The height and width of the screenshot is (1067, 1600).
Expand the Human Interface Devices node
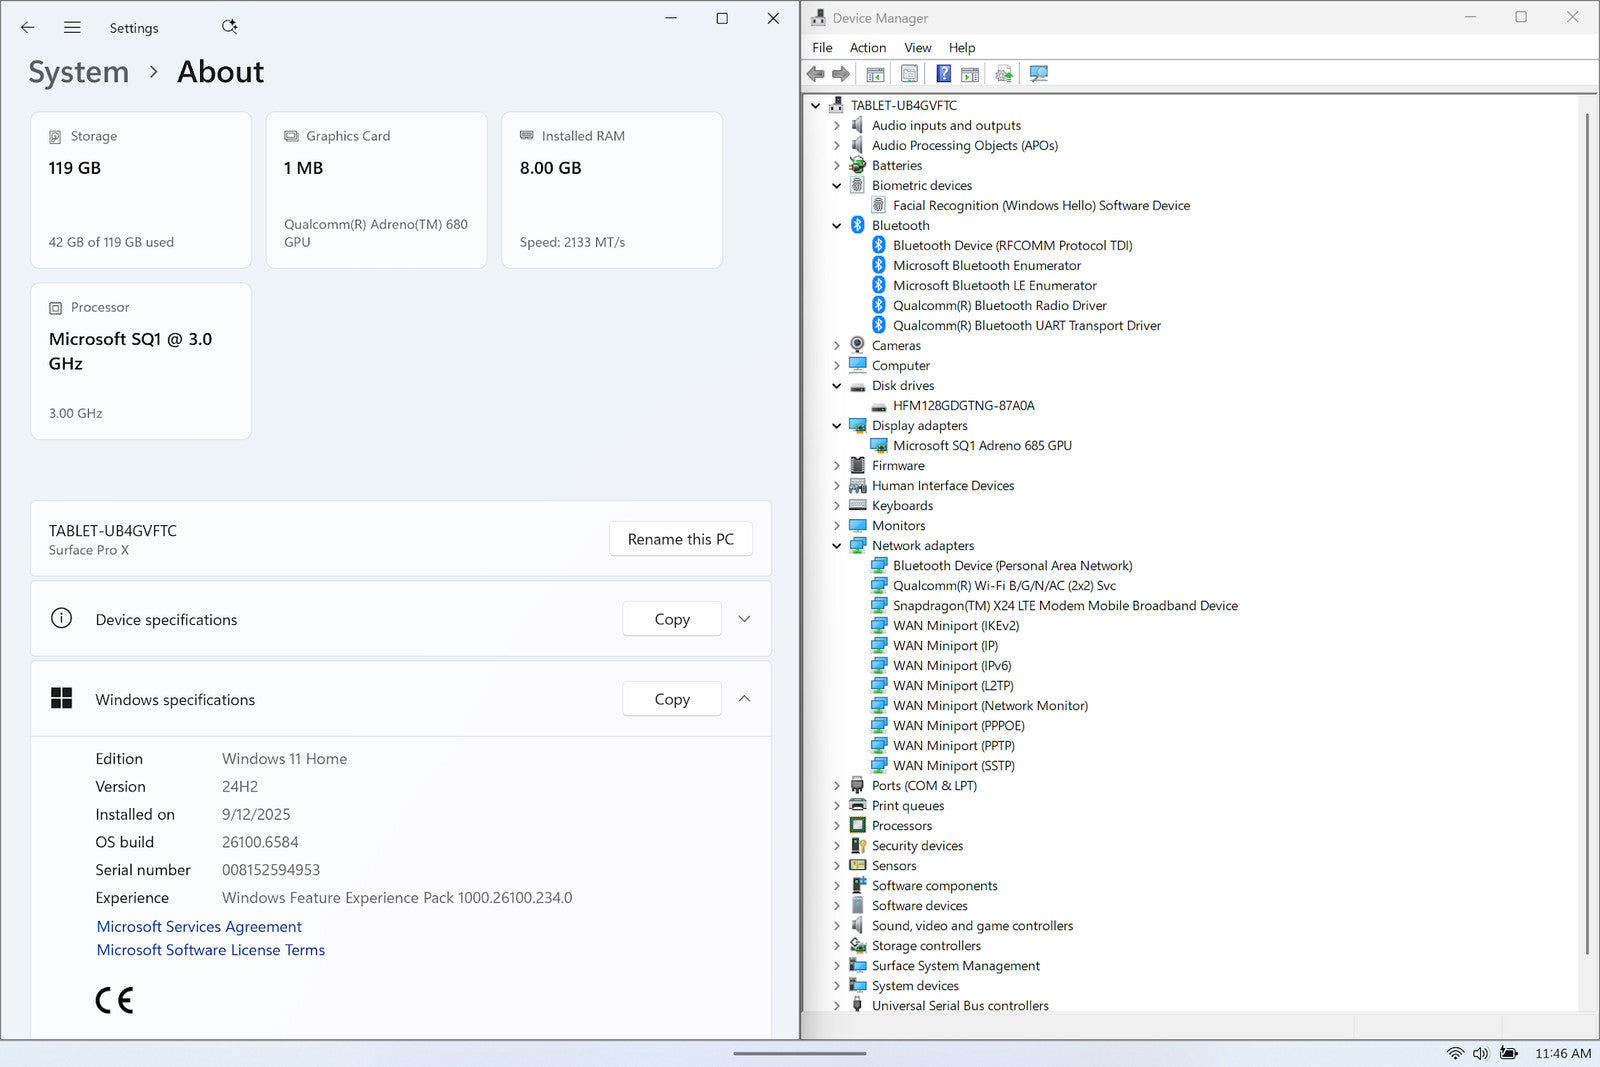[x=837, y=485]
